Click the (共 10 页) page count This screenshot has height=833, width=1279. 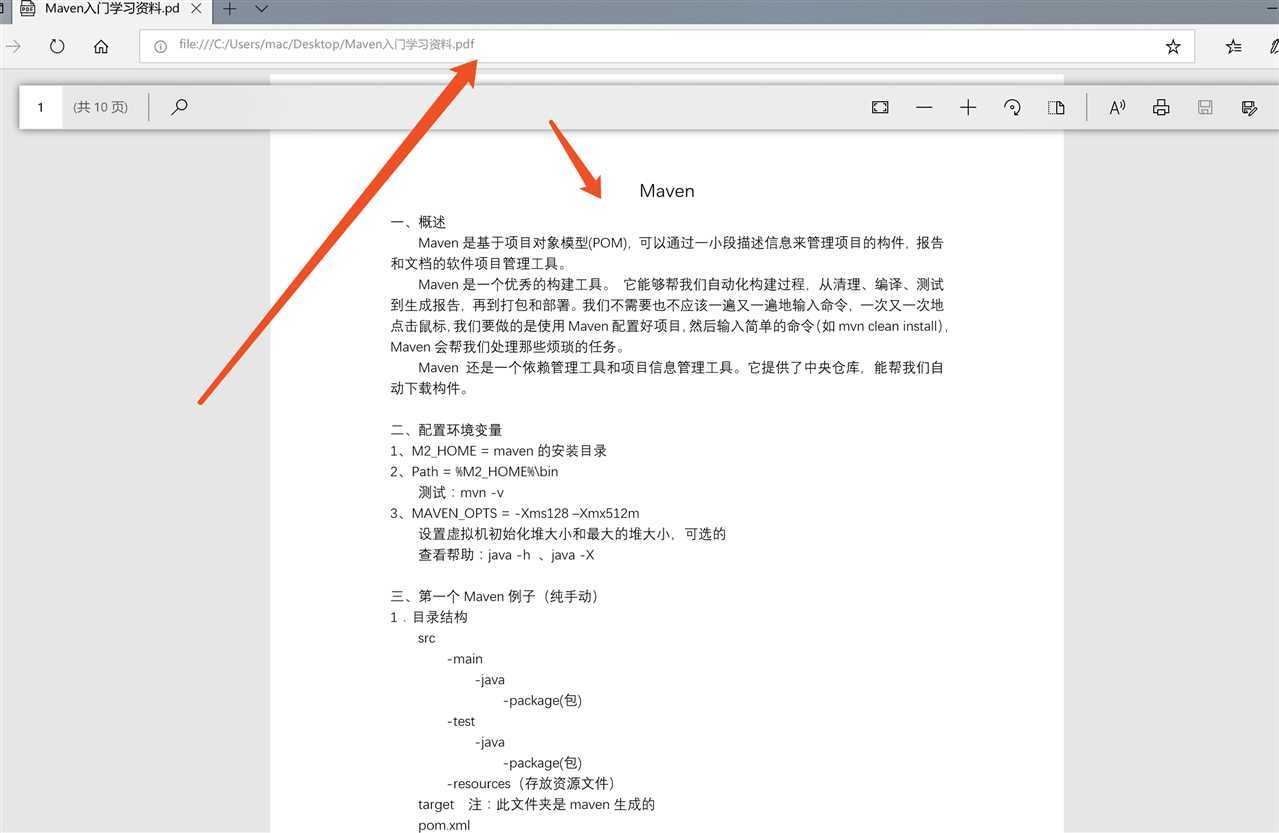click(100, 107)
